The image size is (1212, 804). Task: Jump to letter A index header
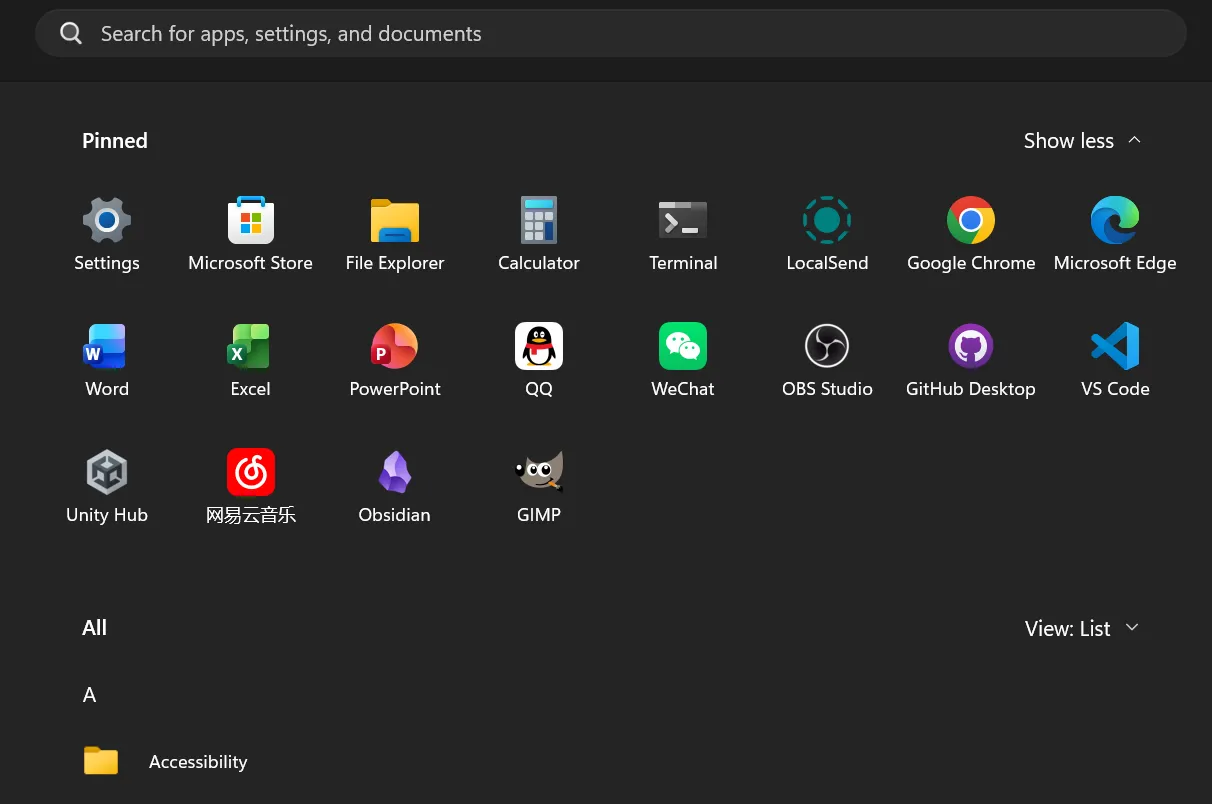[90, 695]
